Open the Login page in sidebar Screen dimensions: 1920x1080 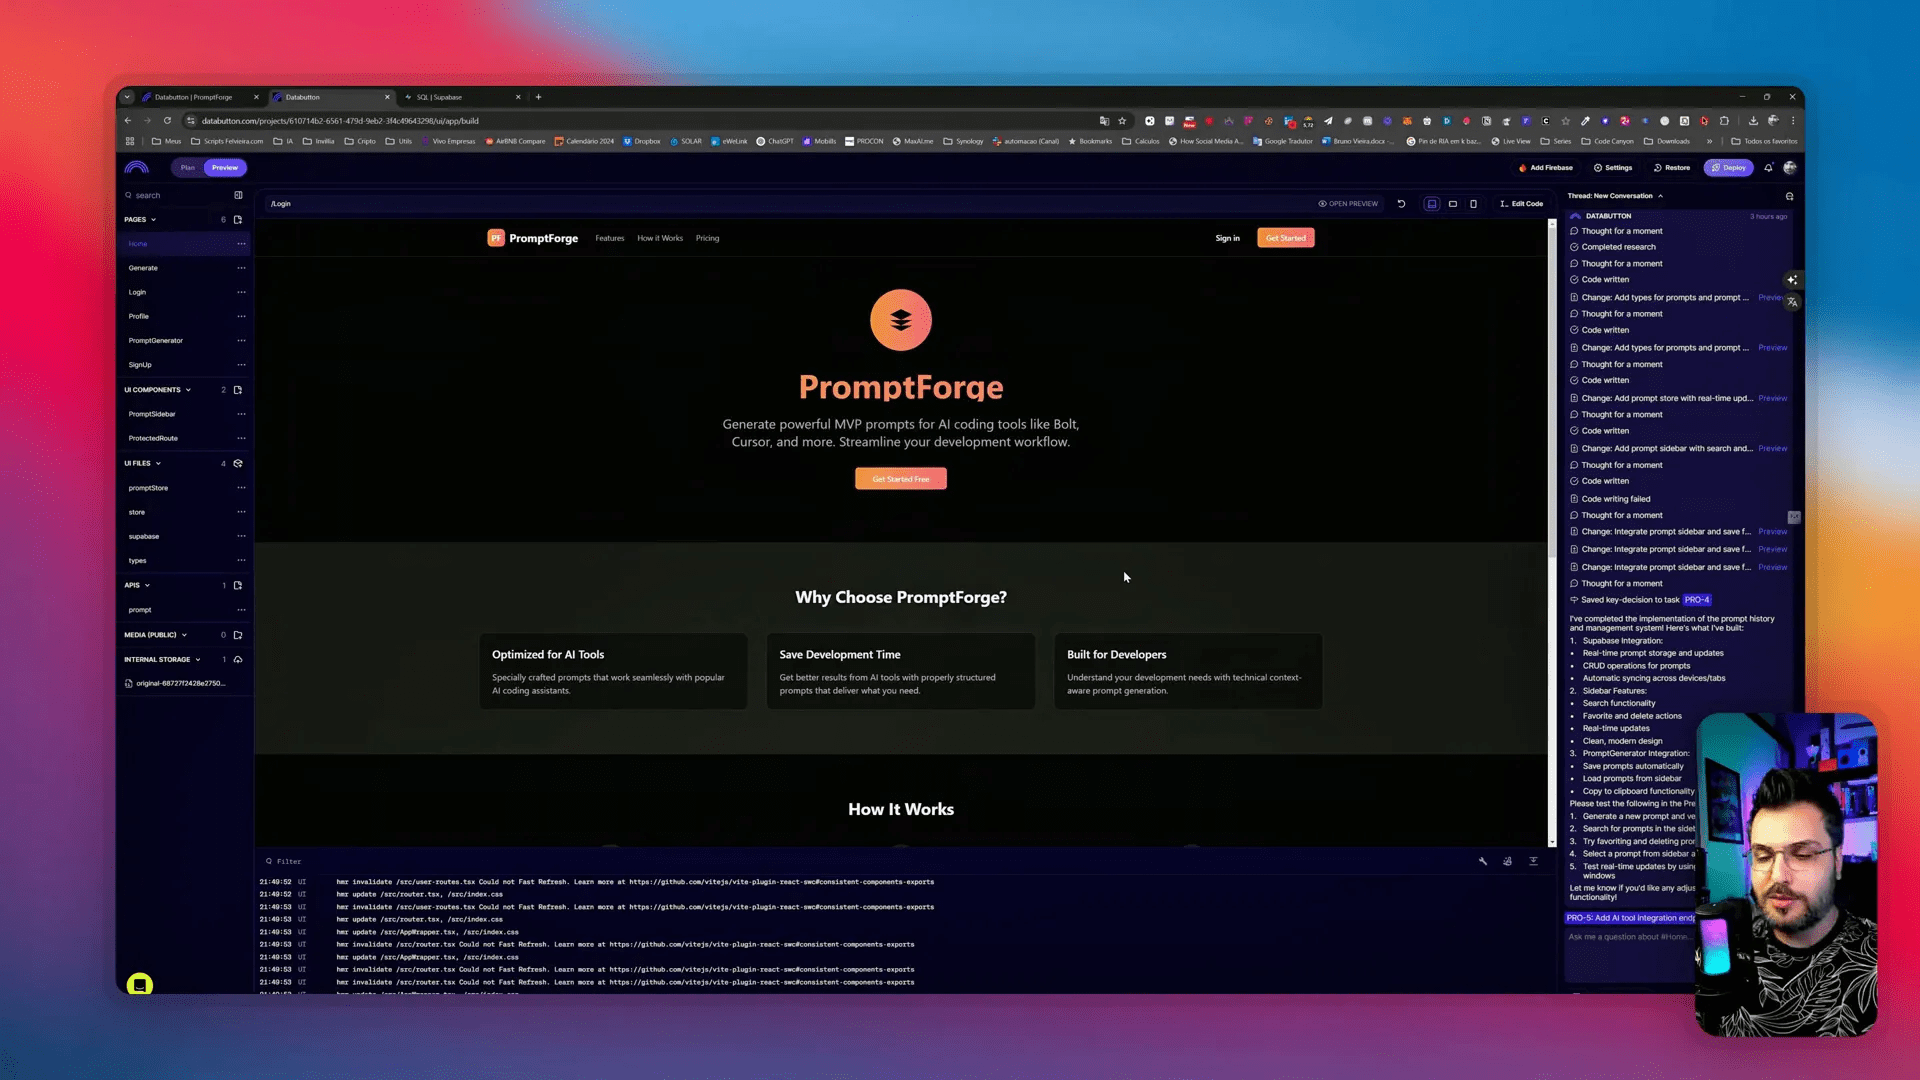pyautogui.click(x=138, y=292)
